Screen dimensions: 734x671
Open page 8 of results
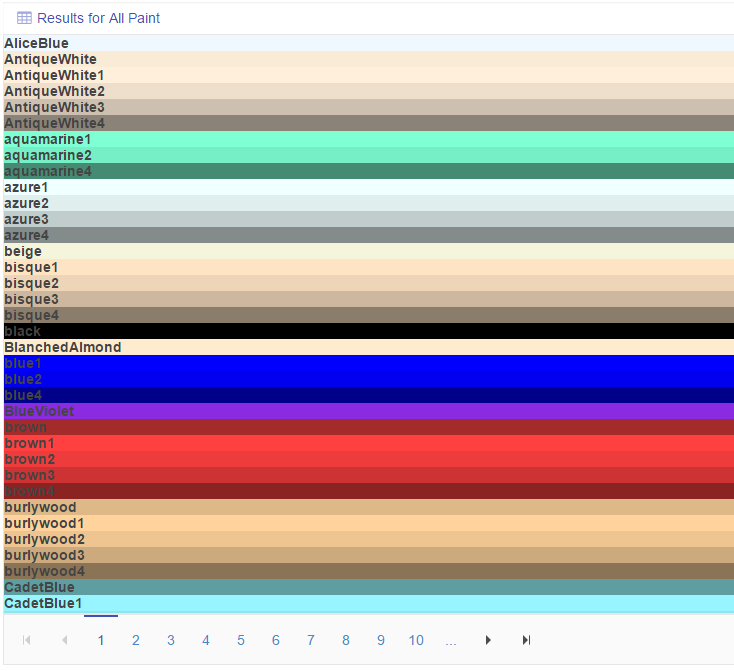pos(346,640)
